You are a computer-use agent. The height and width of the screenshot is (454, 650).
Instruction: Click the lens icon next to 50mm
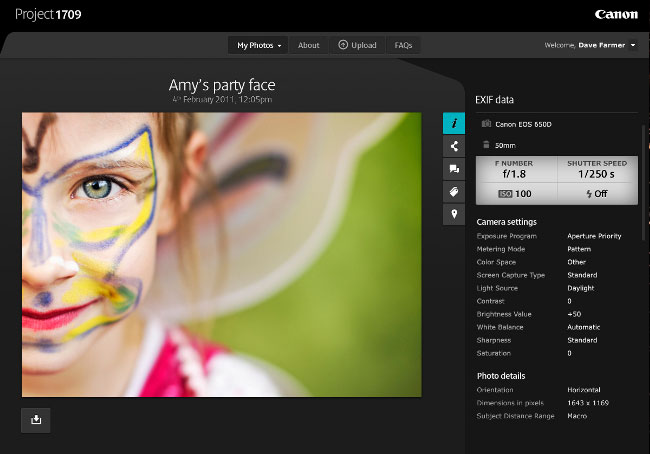[x=485, y=145]
